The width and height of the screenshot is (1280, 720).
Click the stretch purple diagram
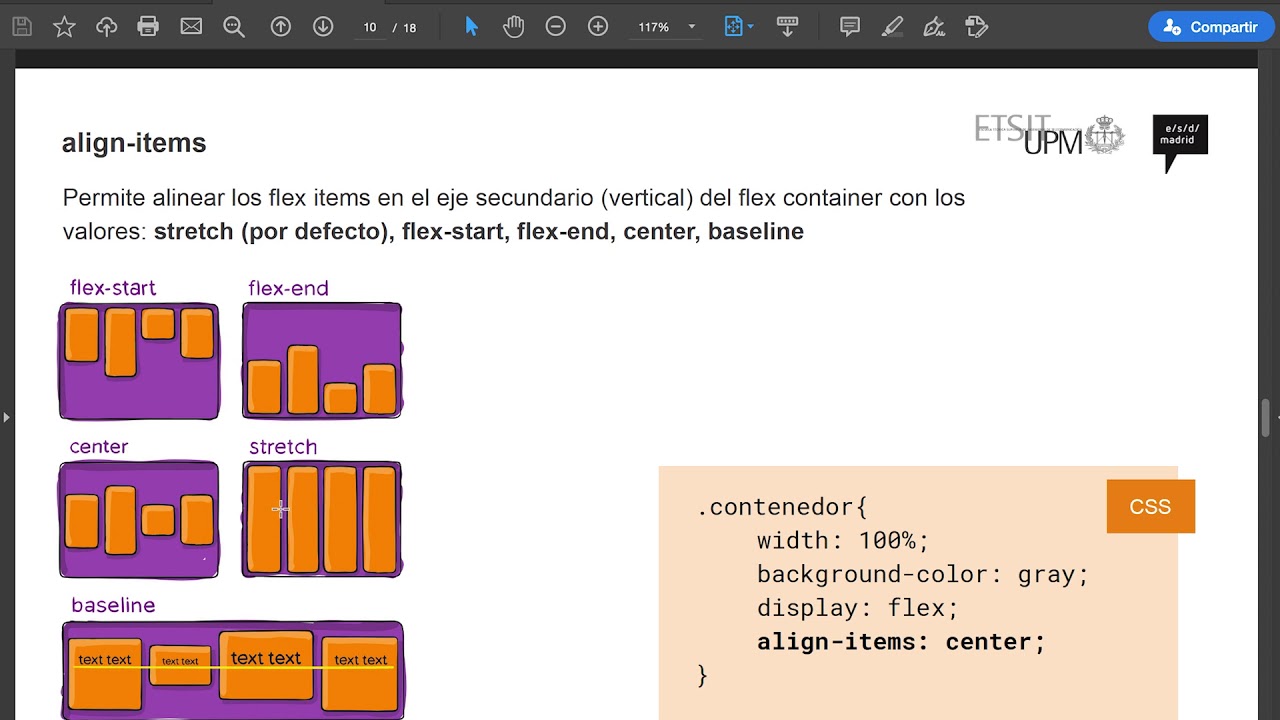point(322,520)
